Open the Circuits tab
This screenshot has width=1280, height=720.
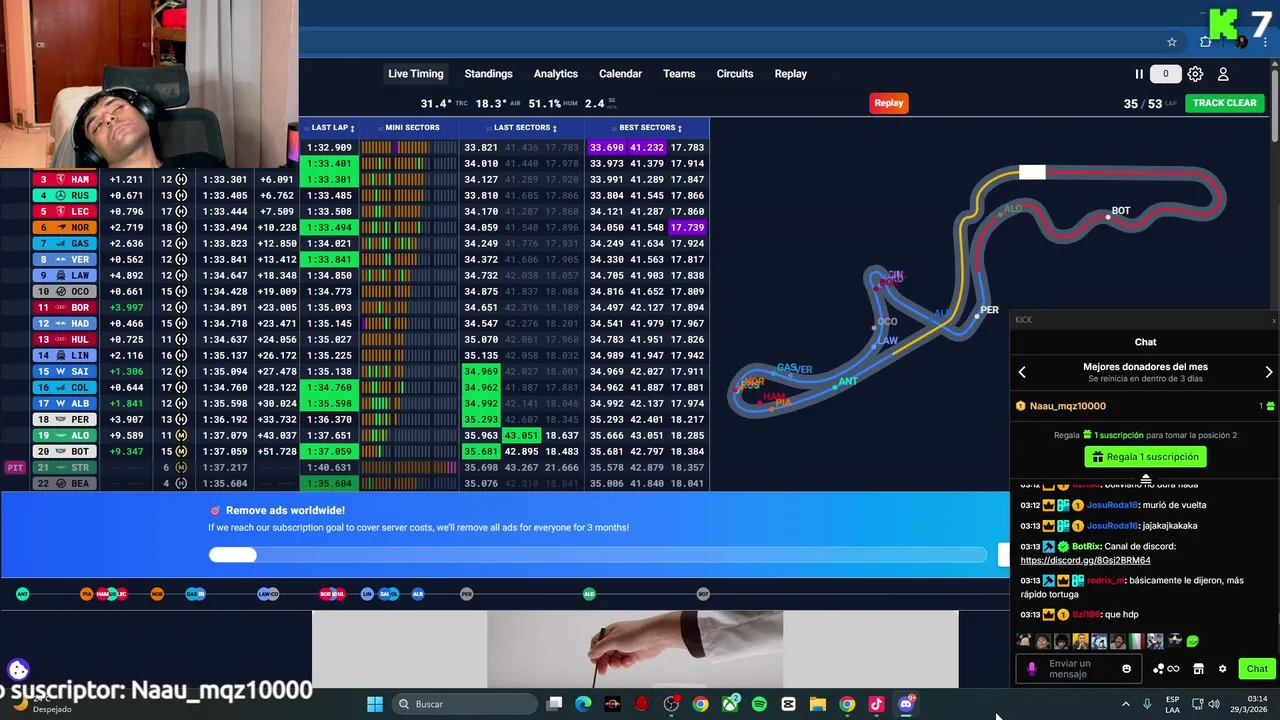tap(735, 74)
